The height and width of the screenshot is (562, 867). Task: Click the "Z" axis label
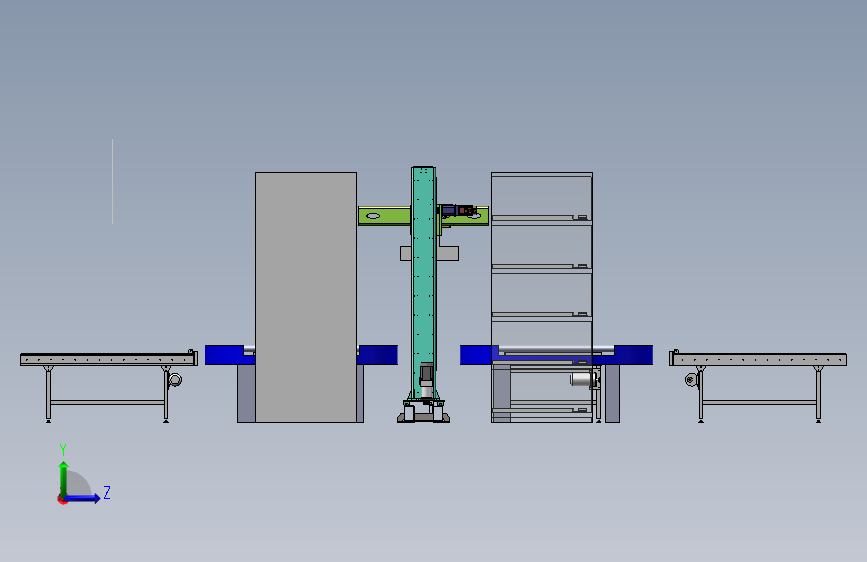[x=107, y=492]
